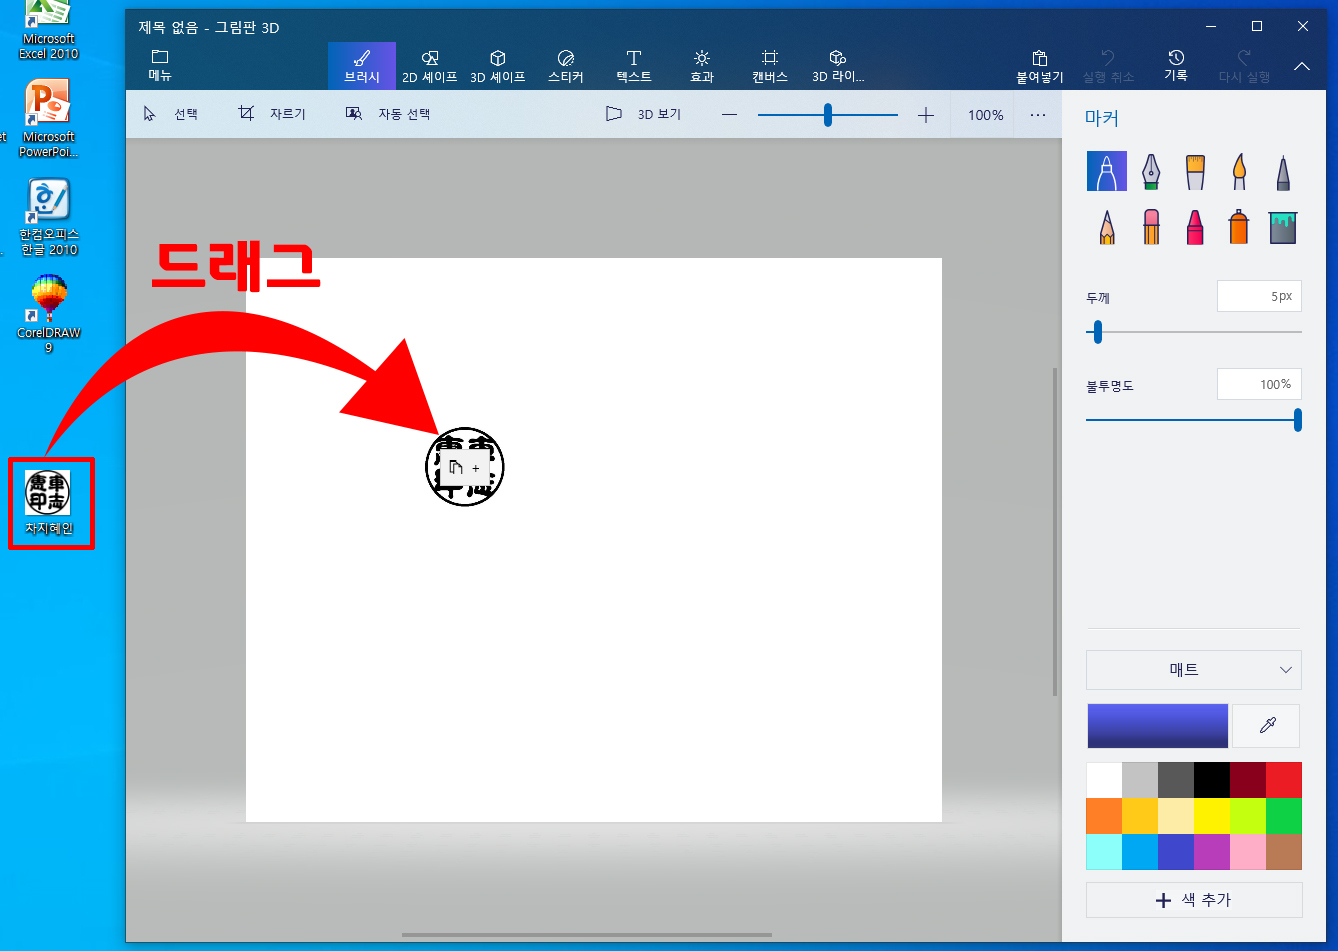1338x951 pixels.
Task: Switch to the 스티커 tab
Action: [x=565, y=66]
